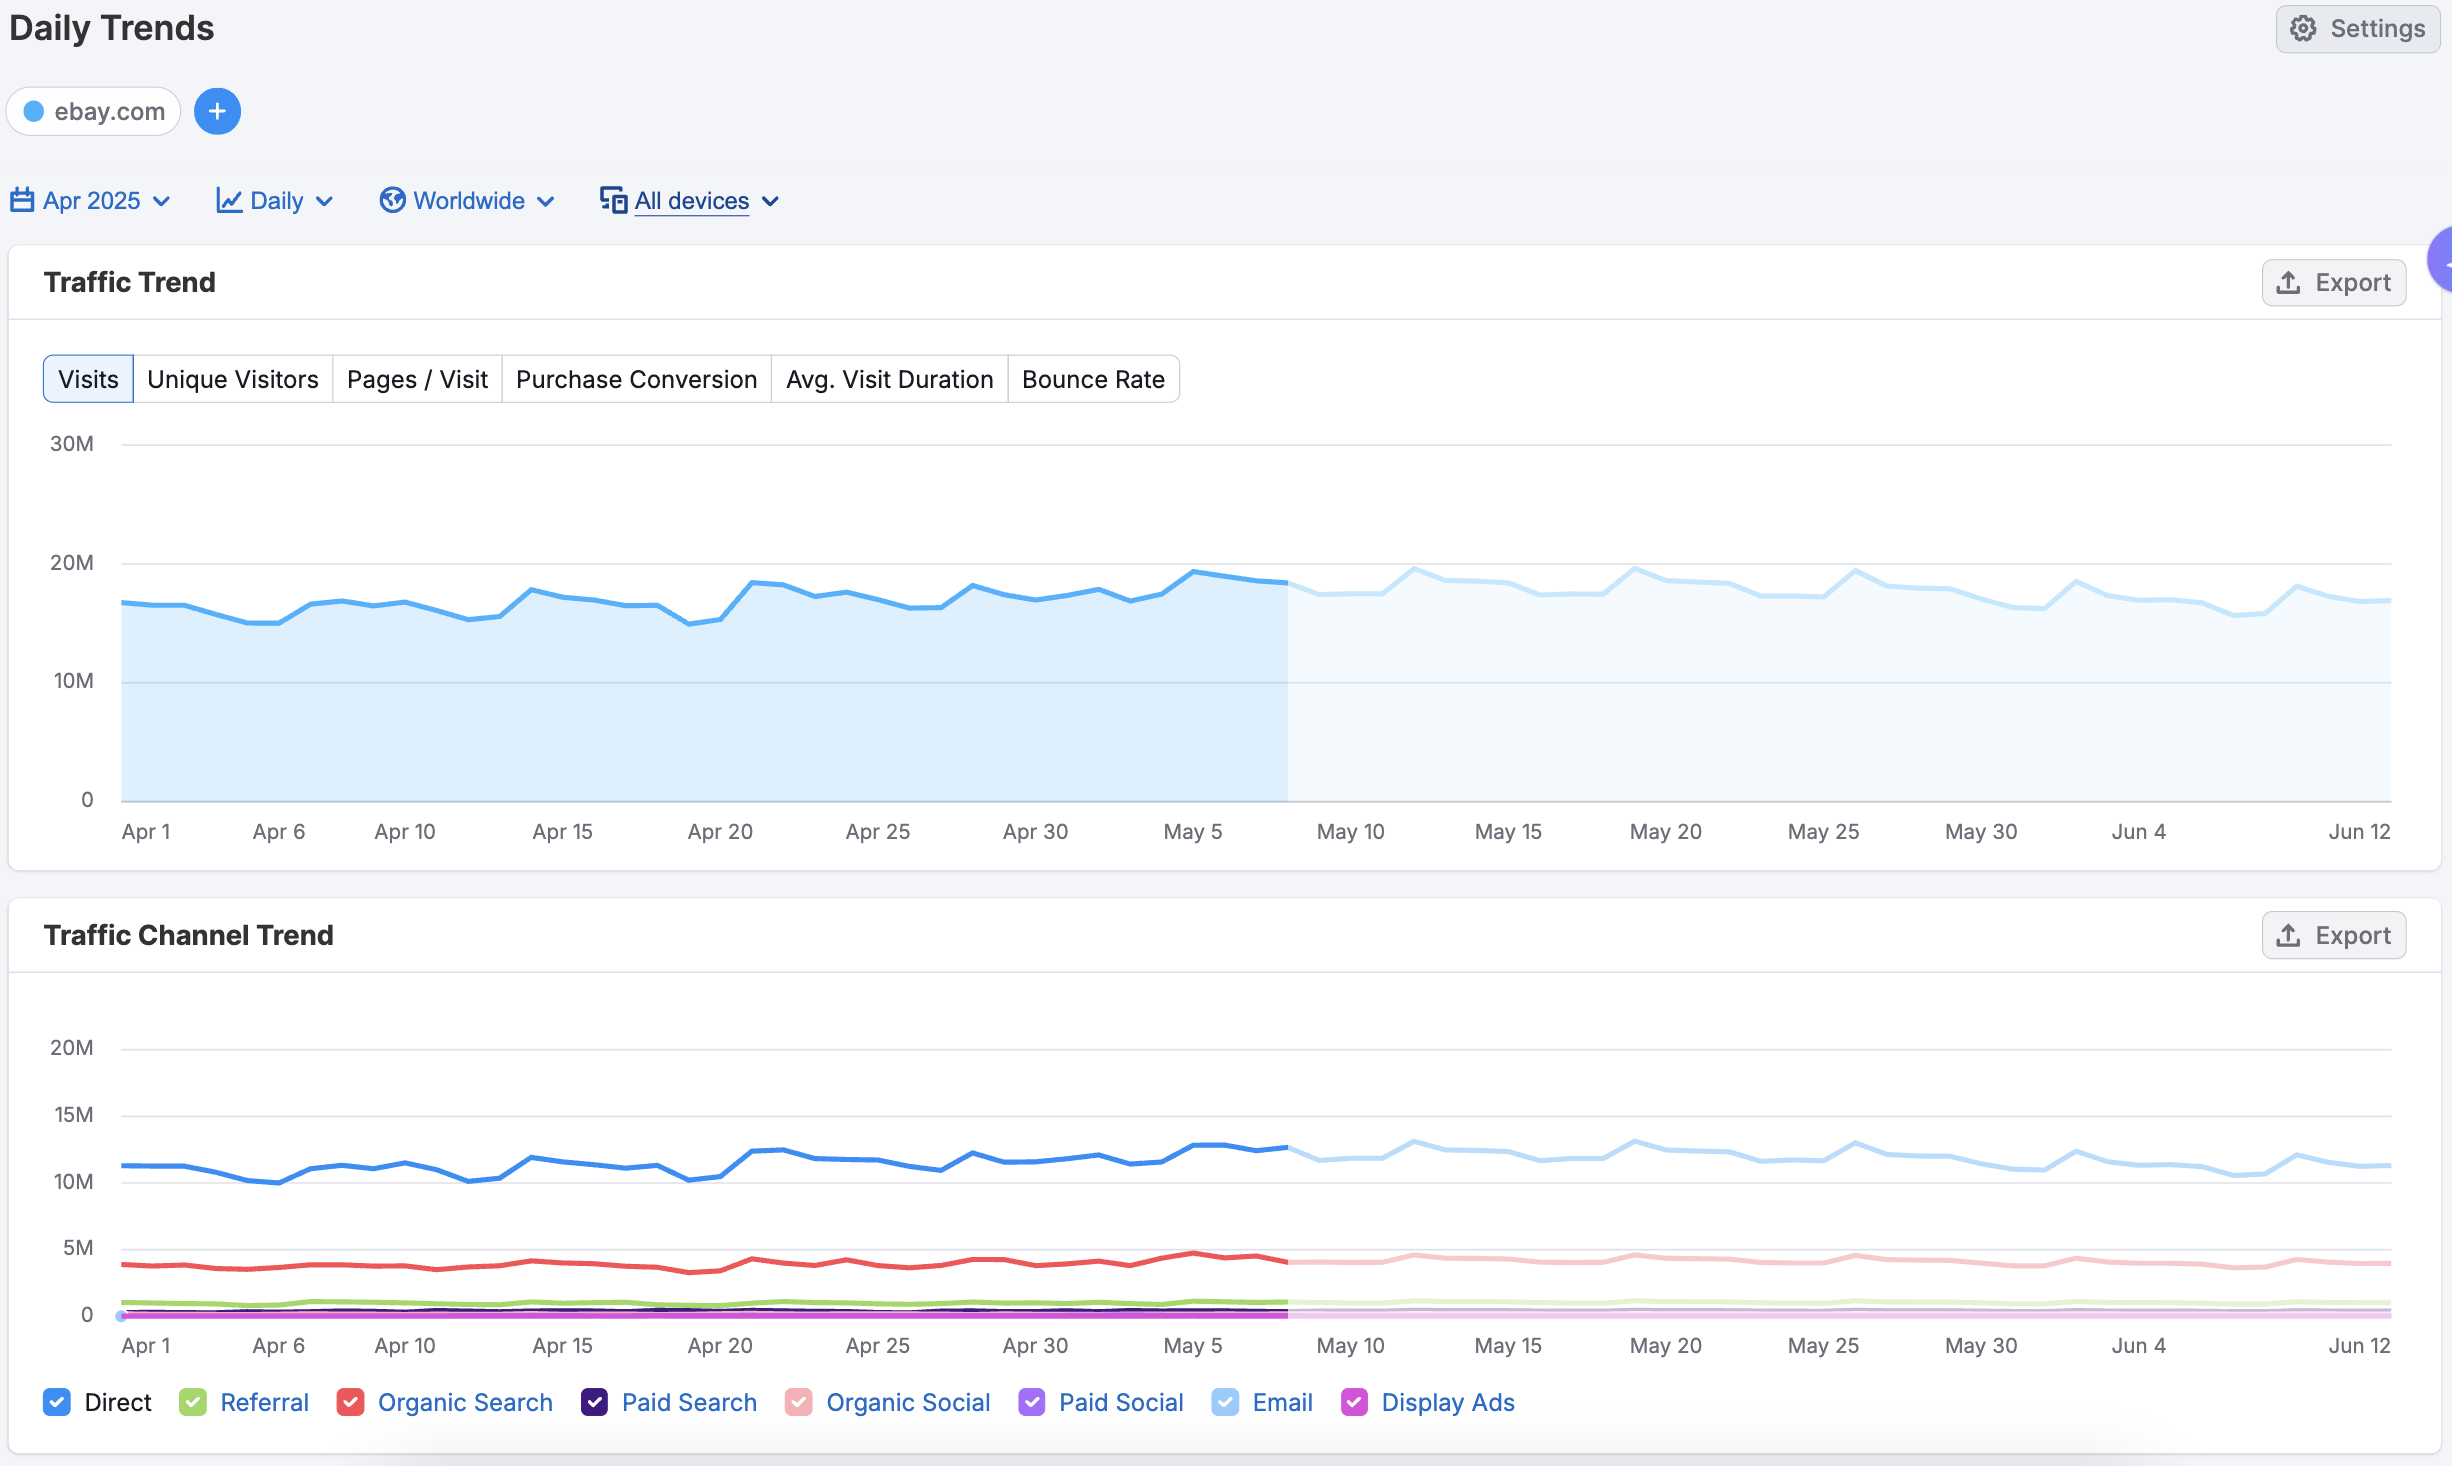
Task: Click the blue plus add-competitor icon
Action: pyautogui.click(x=217, y=111)
